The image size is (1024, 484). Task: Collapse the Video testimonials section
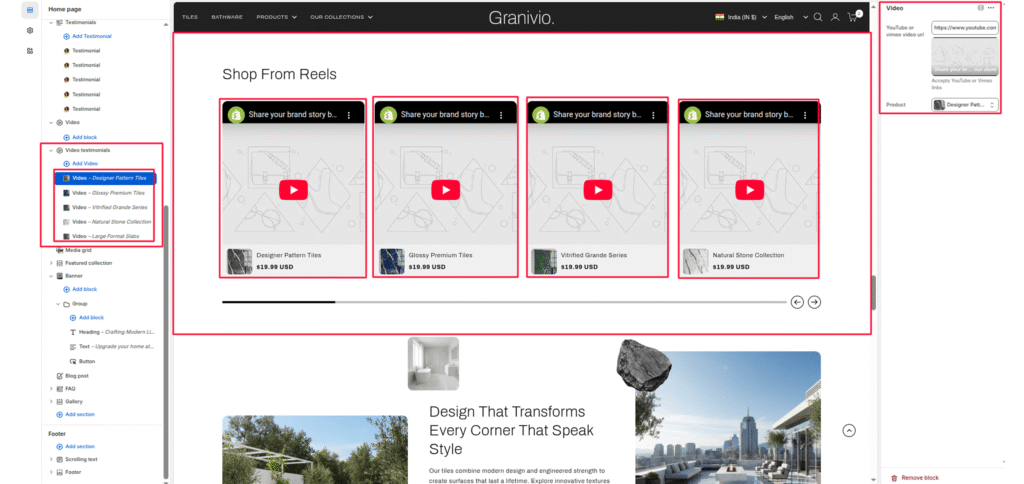51,150
